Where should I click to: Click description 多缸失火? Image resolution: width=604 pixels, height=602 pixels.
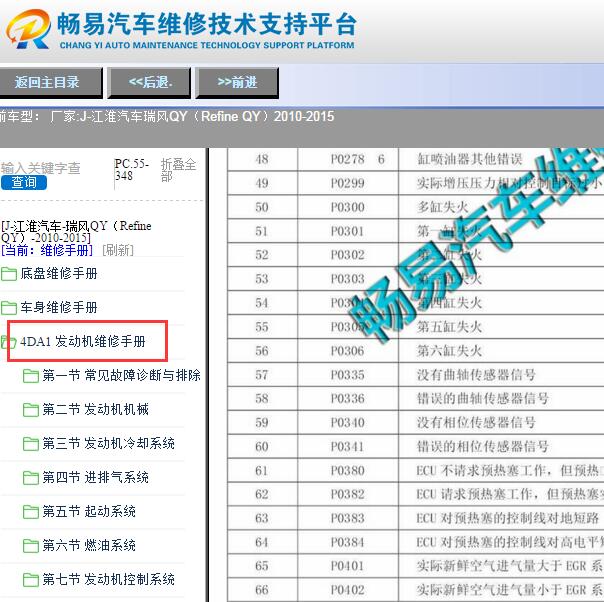coord(442,207)
